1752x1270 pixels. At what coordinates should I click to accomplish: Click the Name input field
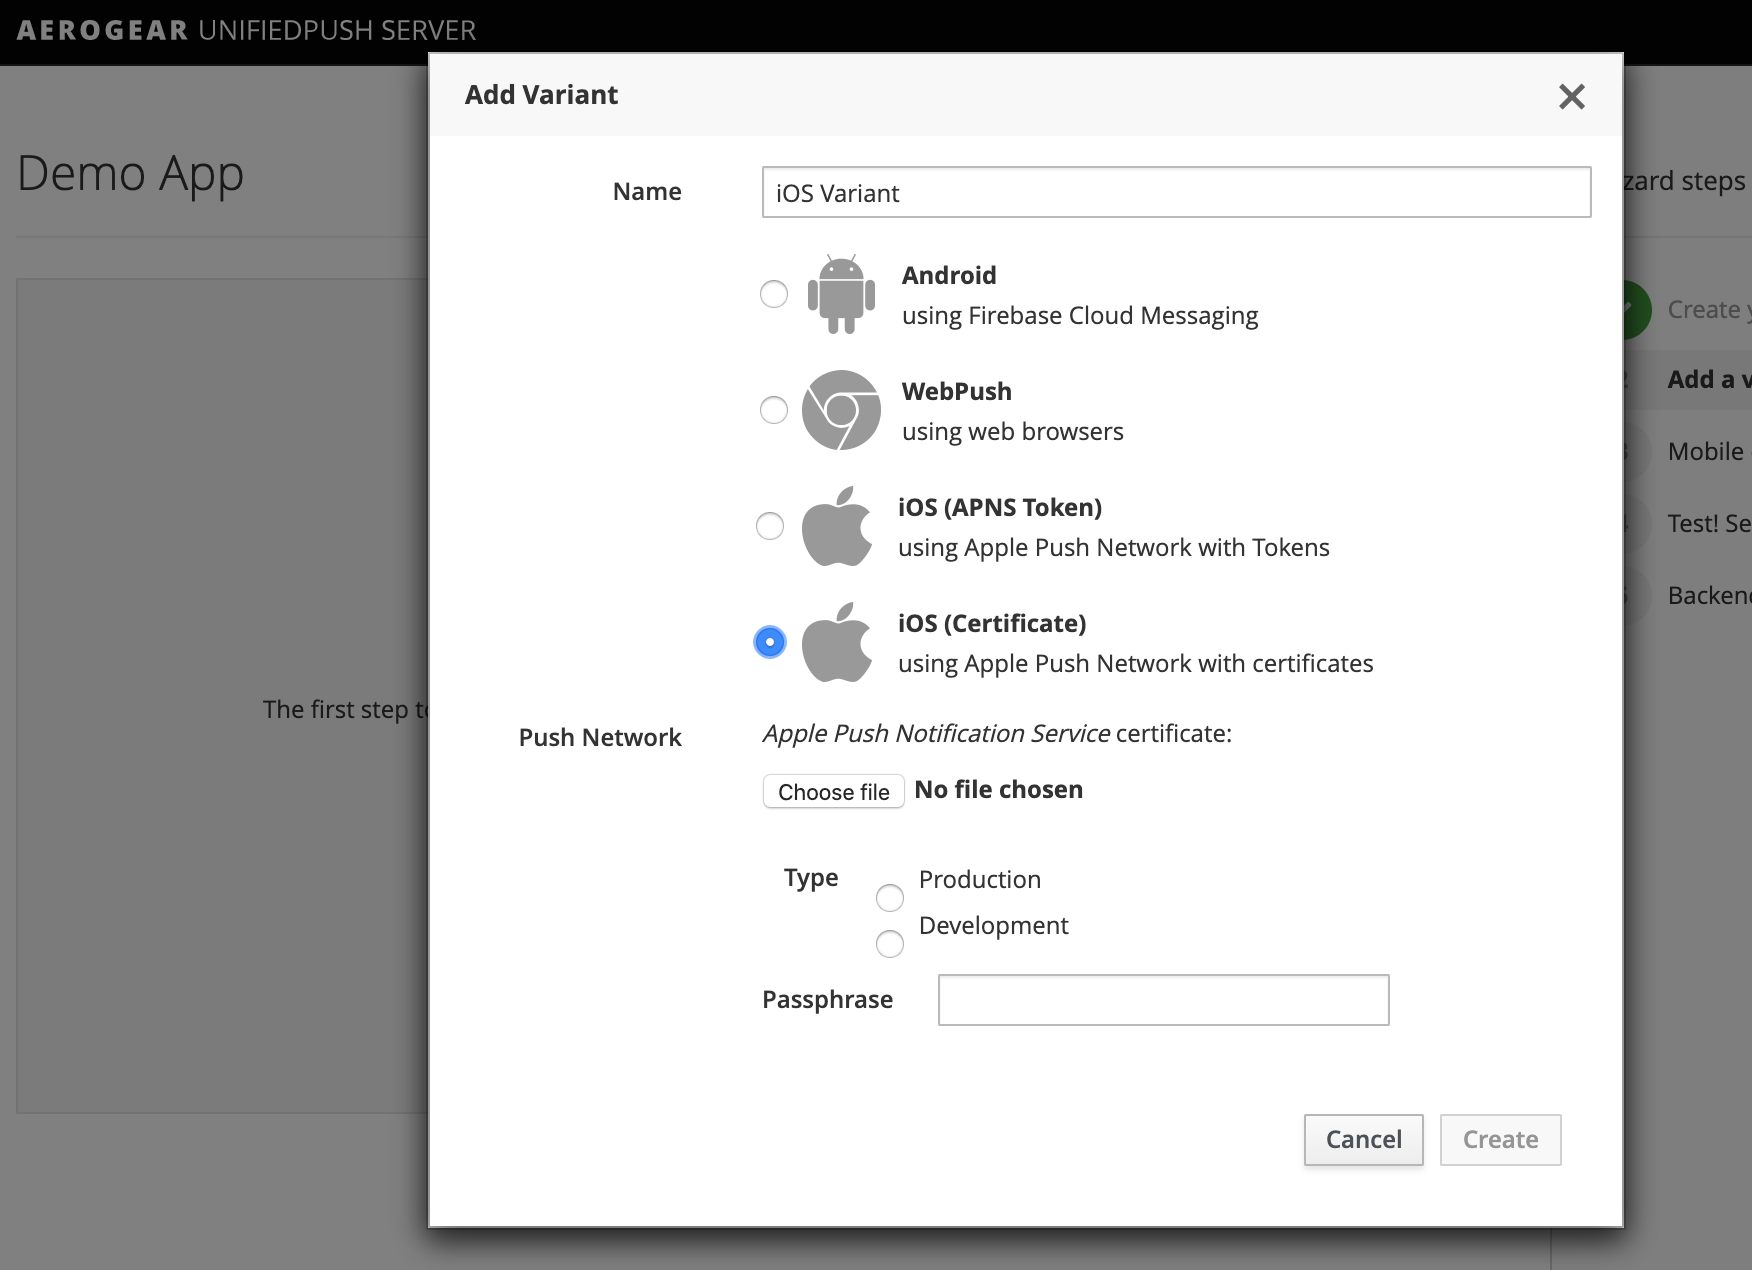pos(1176,192)
